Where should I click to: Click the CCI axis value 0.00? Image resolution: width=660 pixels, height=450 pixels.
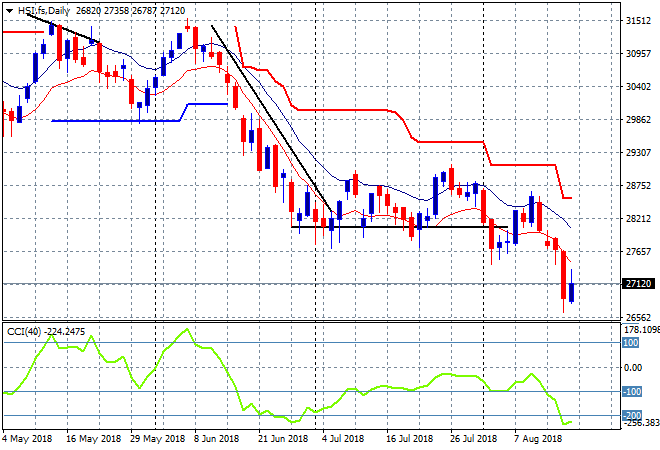tap(633, 367)
